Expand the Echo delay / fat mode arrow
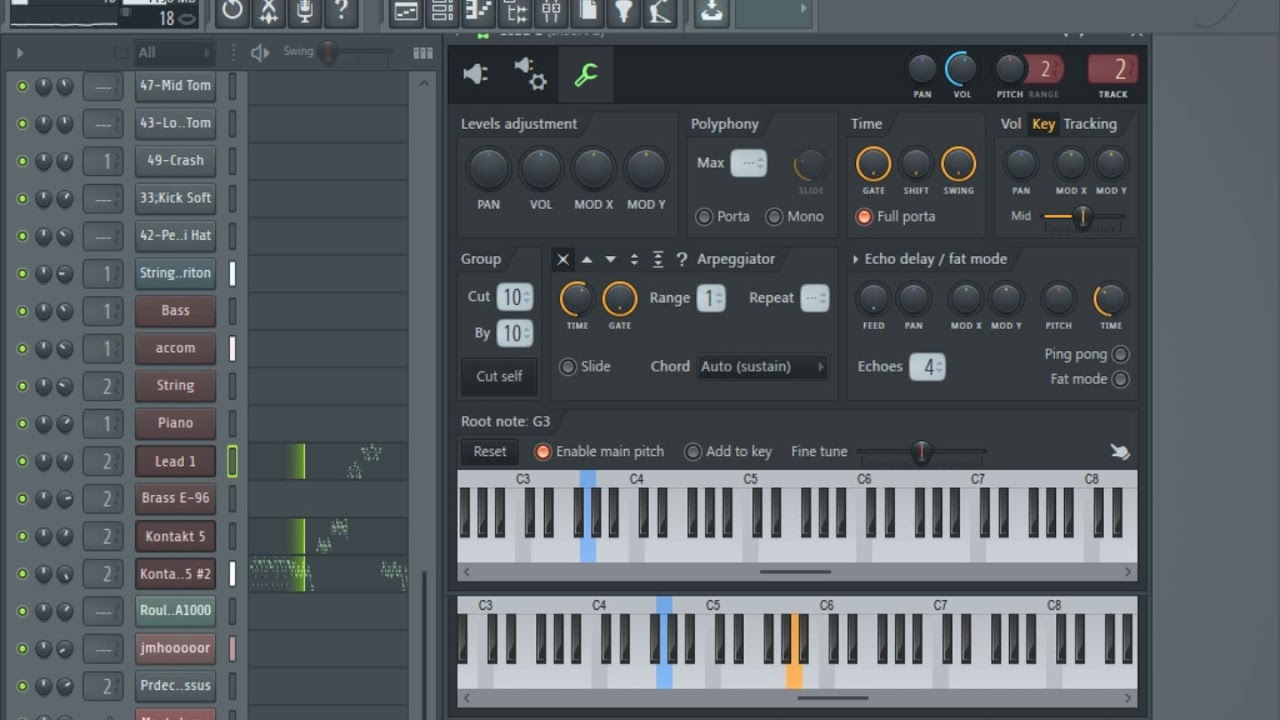The image size is (1280, 720). pos(855,260)
